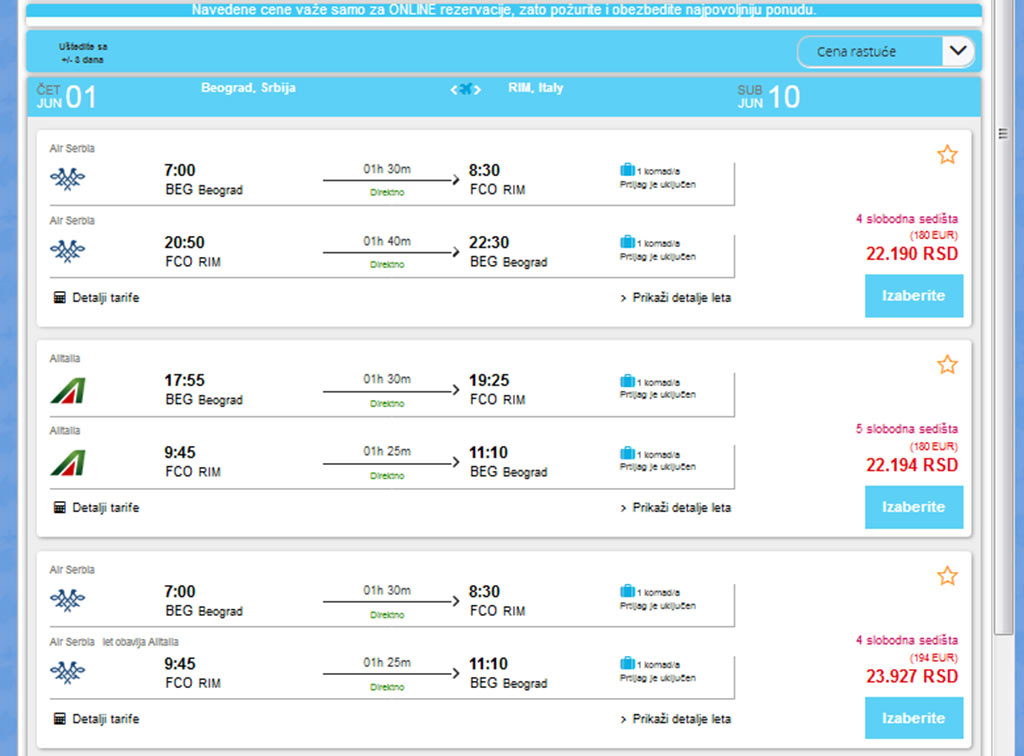Select the 23.927 RSD flight with Izaberite
Image resolution: width=1024 pixels, height=756 pixels.
(x=914, y=717)
